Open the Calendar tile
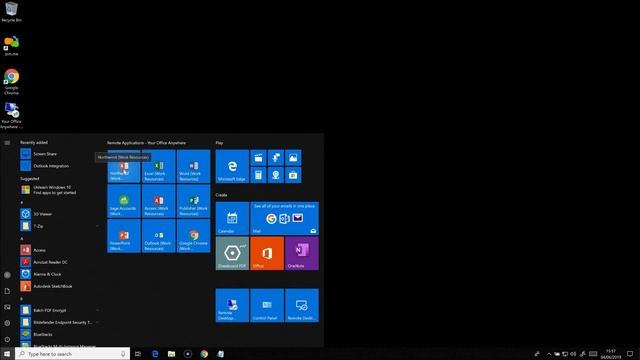 click(x=232, y=218)
